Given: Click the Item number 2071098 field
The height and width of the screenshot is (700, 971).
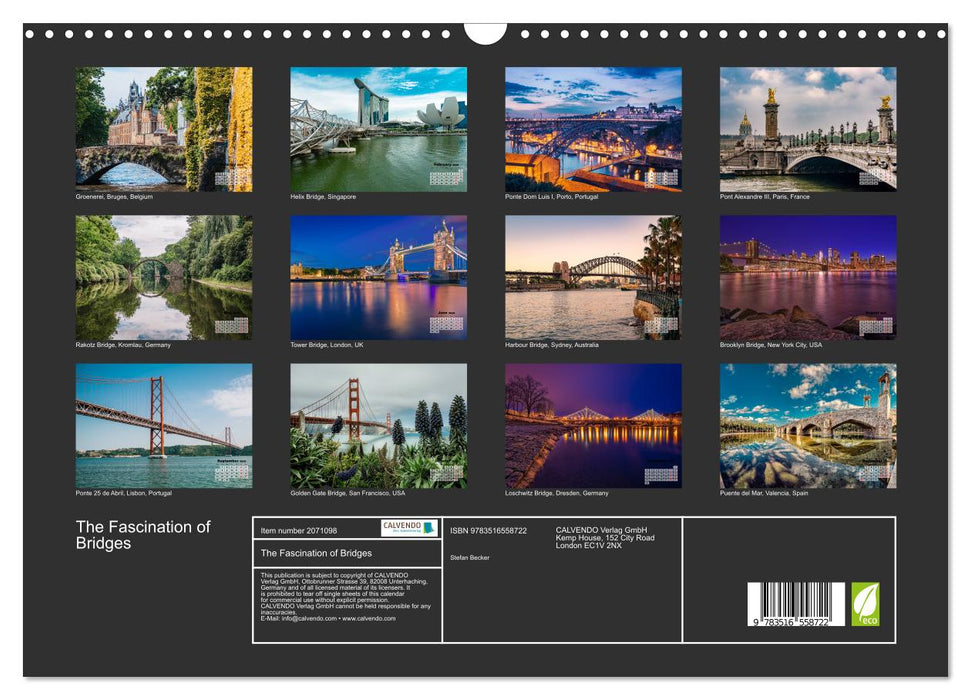Looking at the screenshot, I should [299, 530].
